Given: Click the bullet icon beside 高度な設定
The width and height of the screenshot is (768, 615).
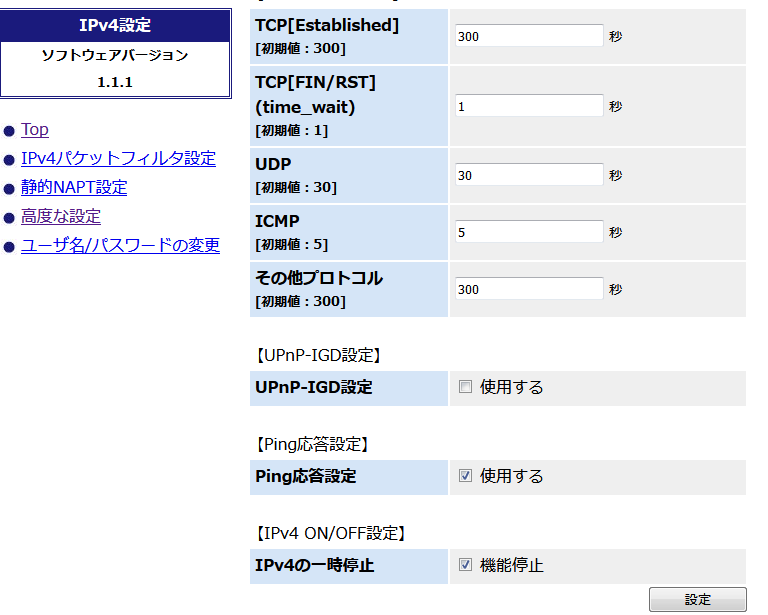Looking at the screenshot, I should coord(9,218).
